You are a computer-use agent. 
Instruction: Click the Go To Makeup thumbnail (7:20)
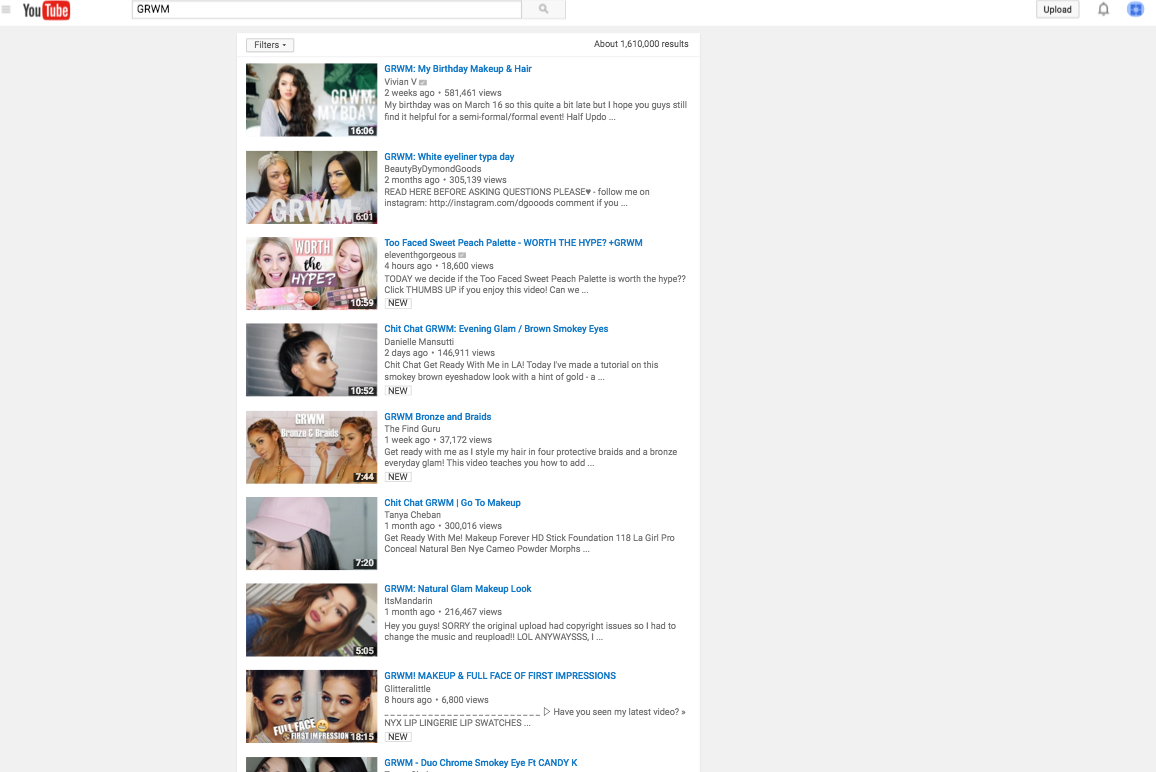click(311, 533)
